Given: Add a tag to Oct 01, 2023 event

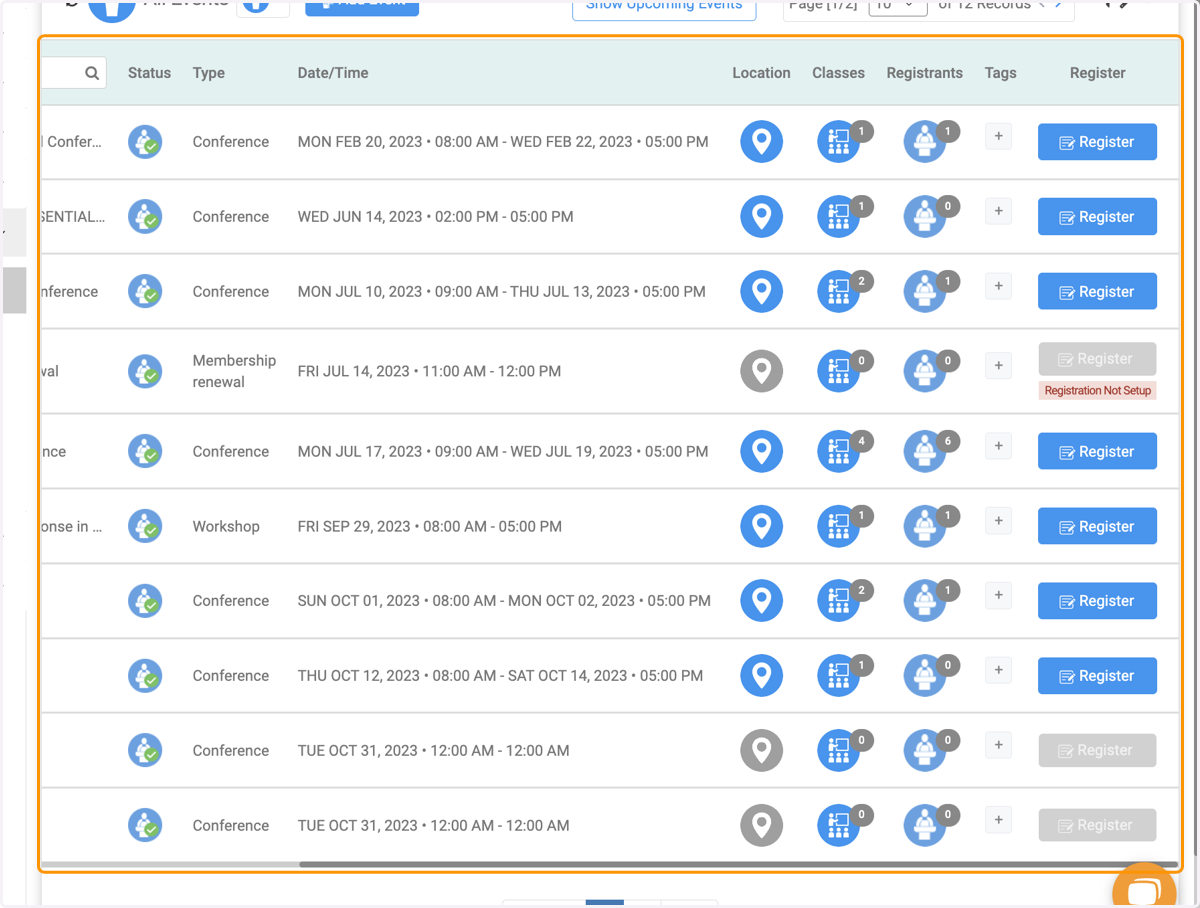Looking at the screenshot, I should tap(998, 595).
